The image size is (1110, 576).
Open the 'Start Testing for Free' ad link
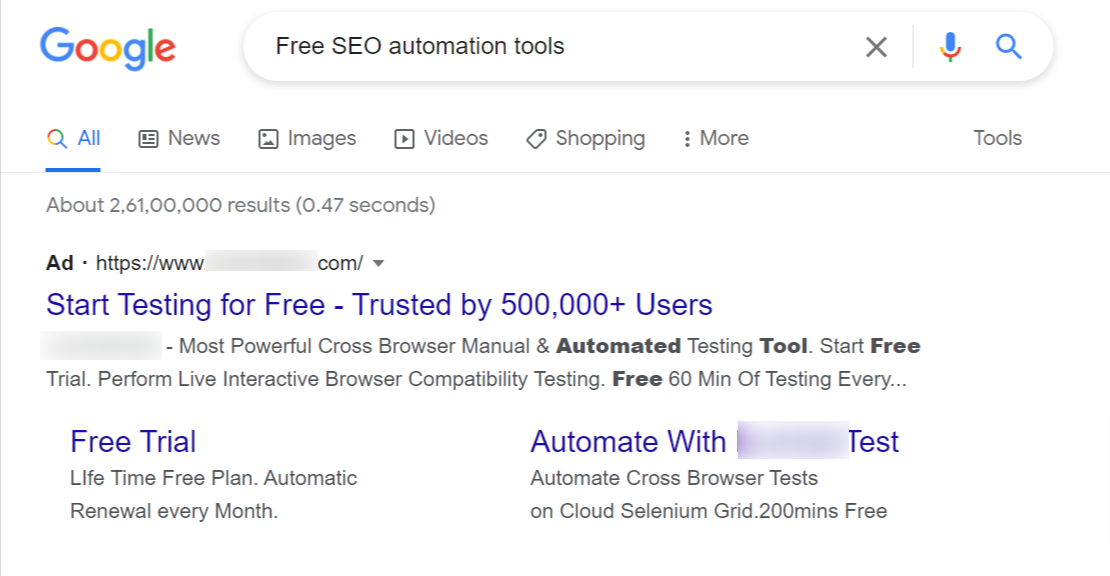[380, 304]
